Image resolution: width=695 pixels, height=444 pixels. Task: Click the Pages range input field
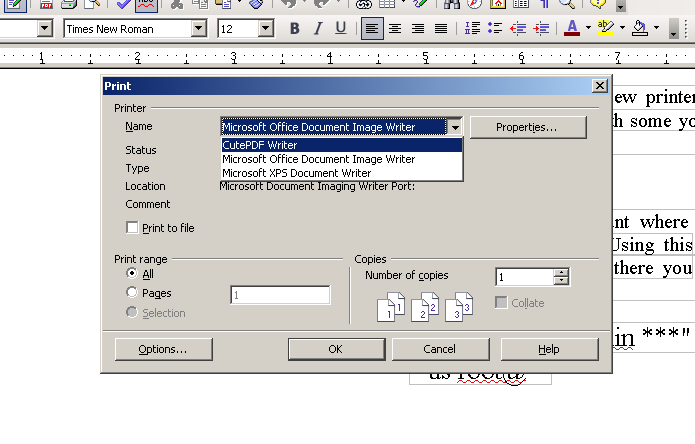281,295
